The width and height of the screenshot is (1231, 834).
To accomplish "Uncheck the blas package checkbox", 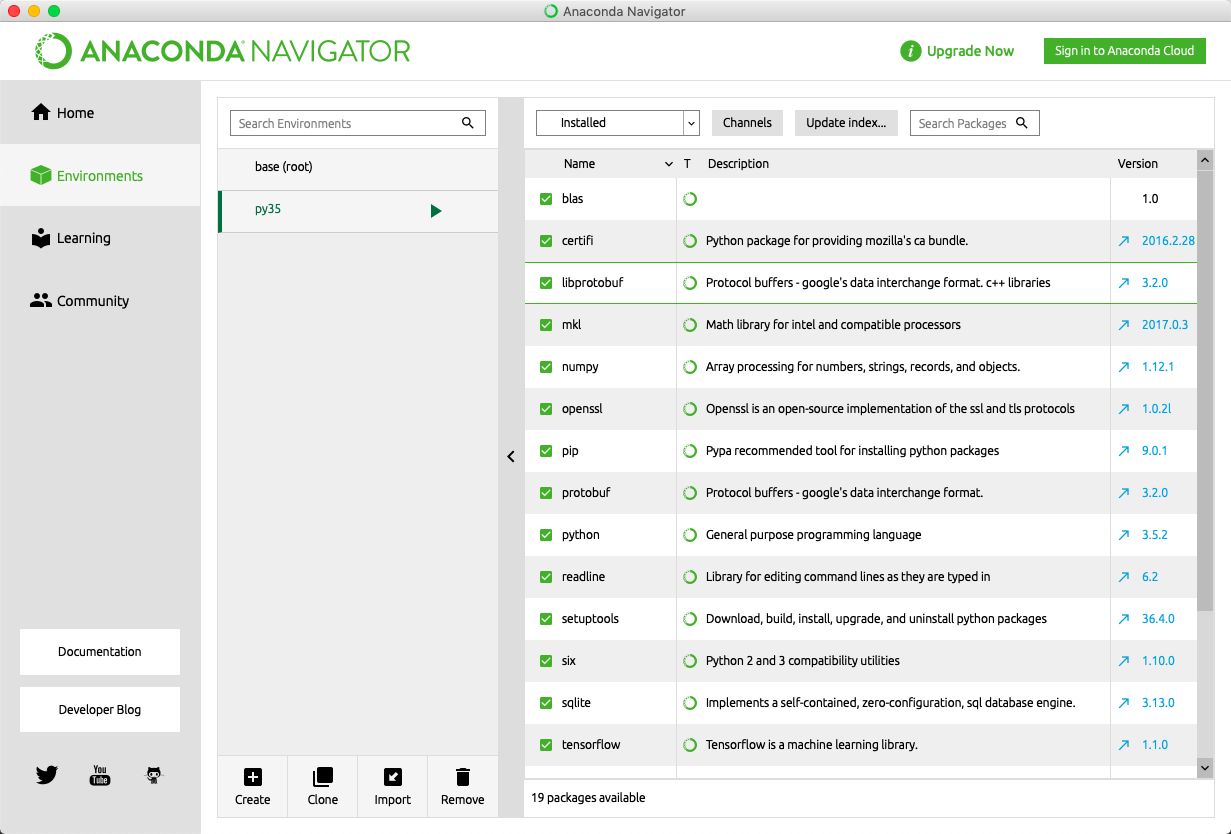I will coord(546,199).
